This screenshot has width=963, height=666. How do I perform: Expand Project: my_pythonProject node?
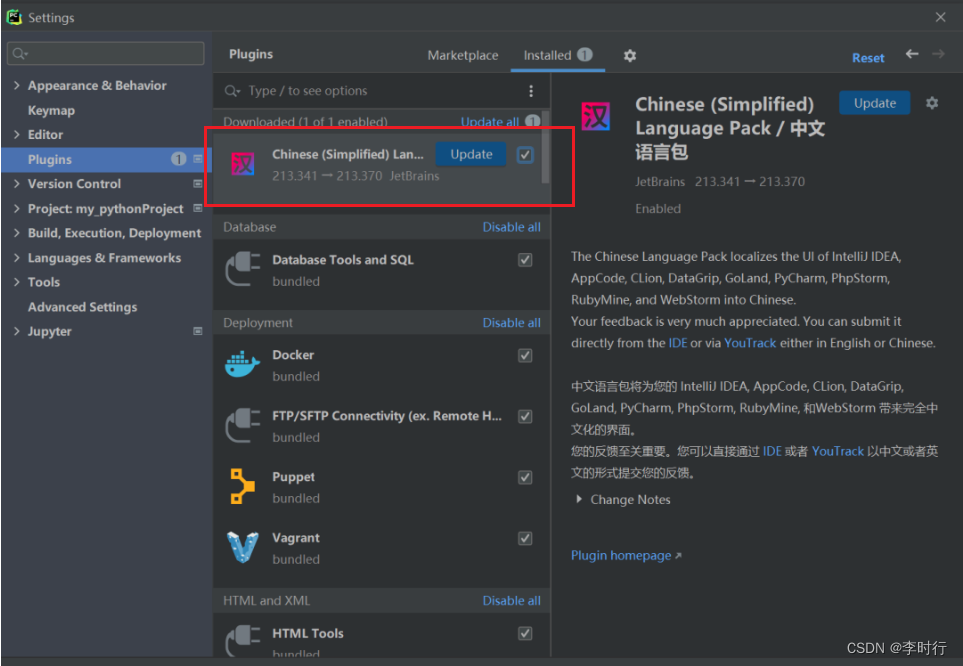(17, 208)
